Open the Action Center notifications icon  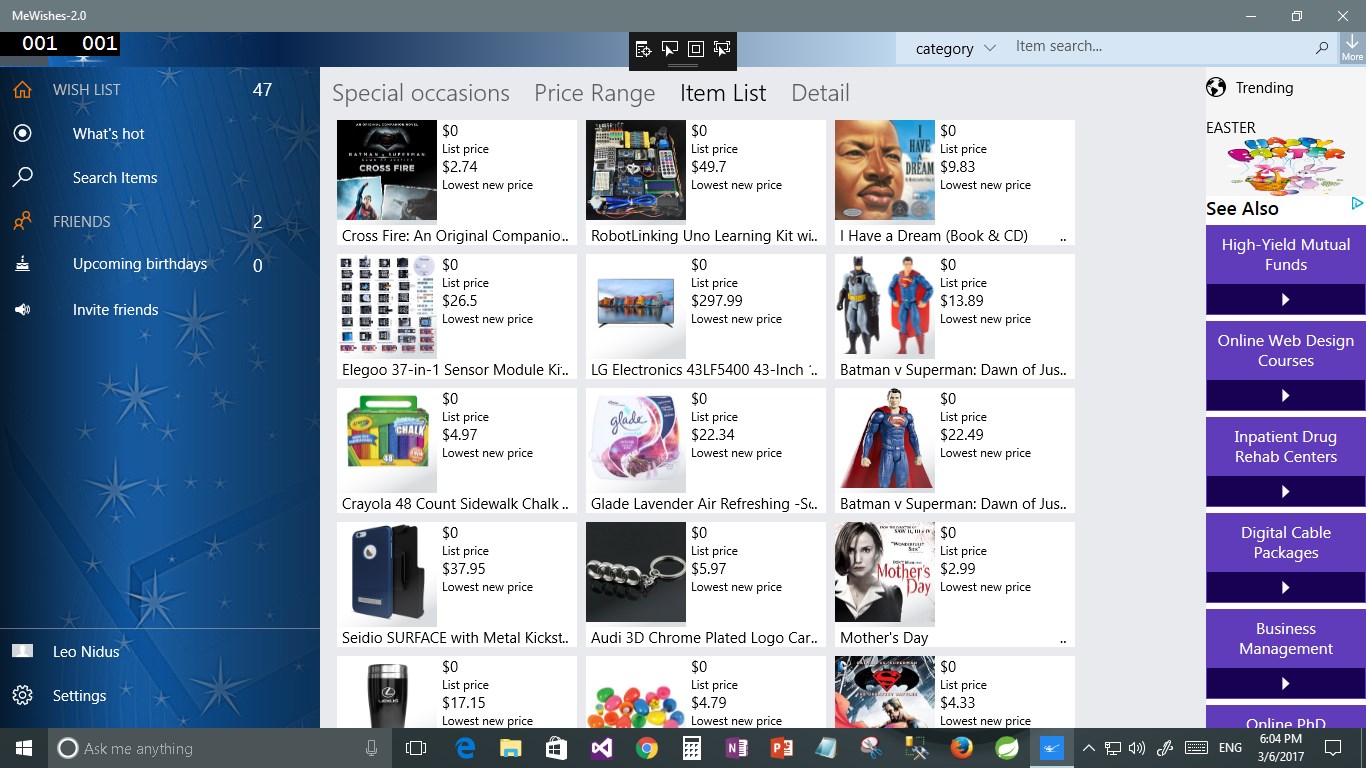coord(1332,748)
